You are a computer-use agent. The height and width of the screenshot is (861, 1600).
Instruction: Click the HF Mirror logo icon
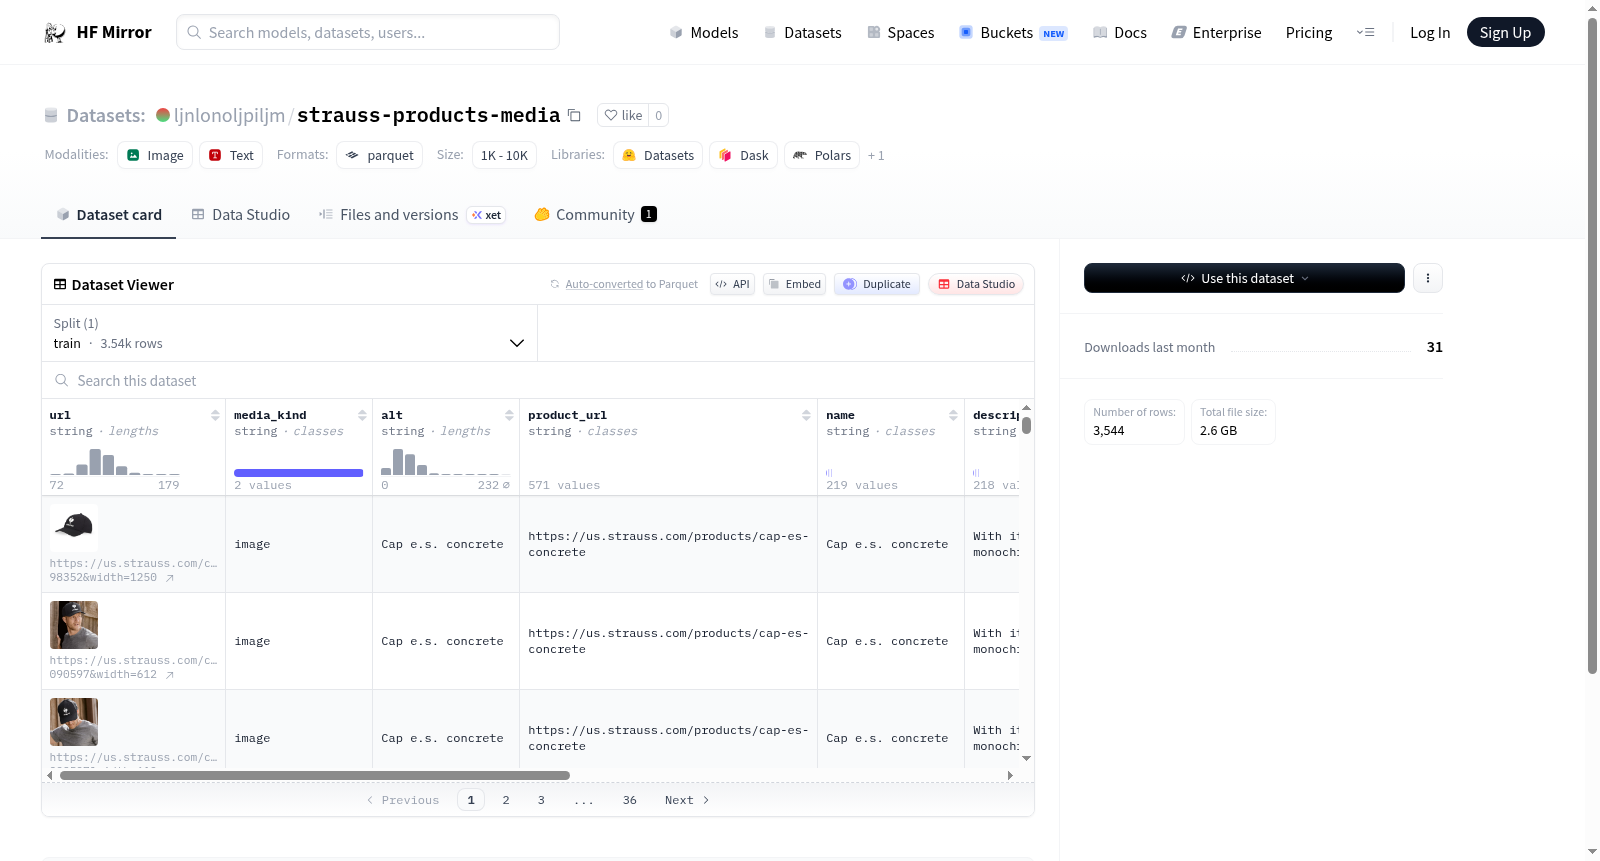(x=55, y=33)
